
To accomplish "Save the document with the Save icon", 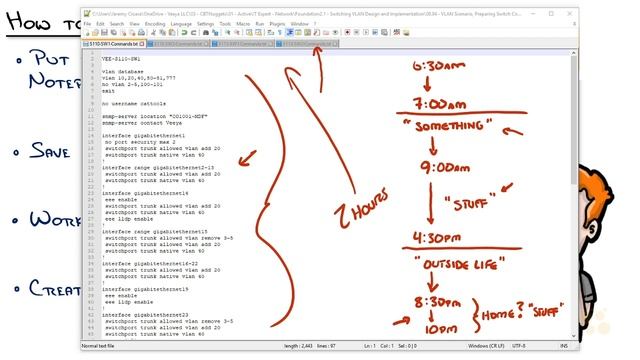I will [x=104, y=33].
